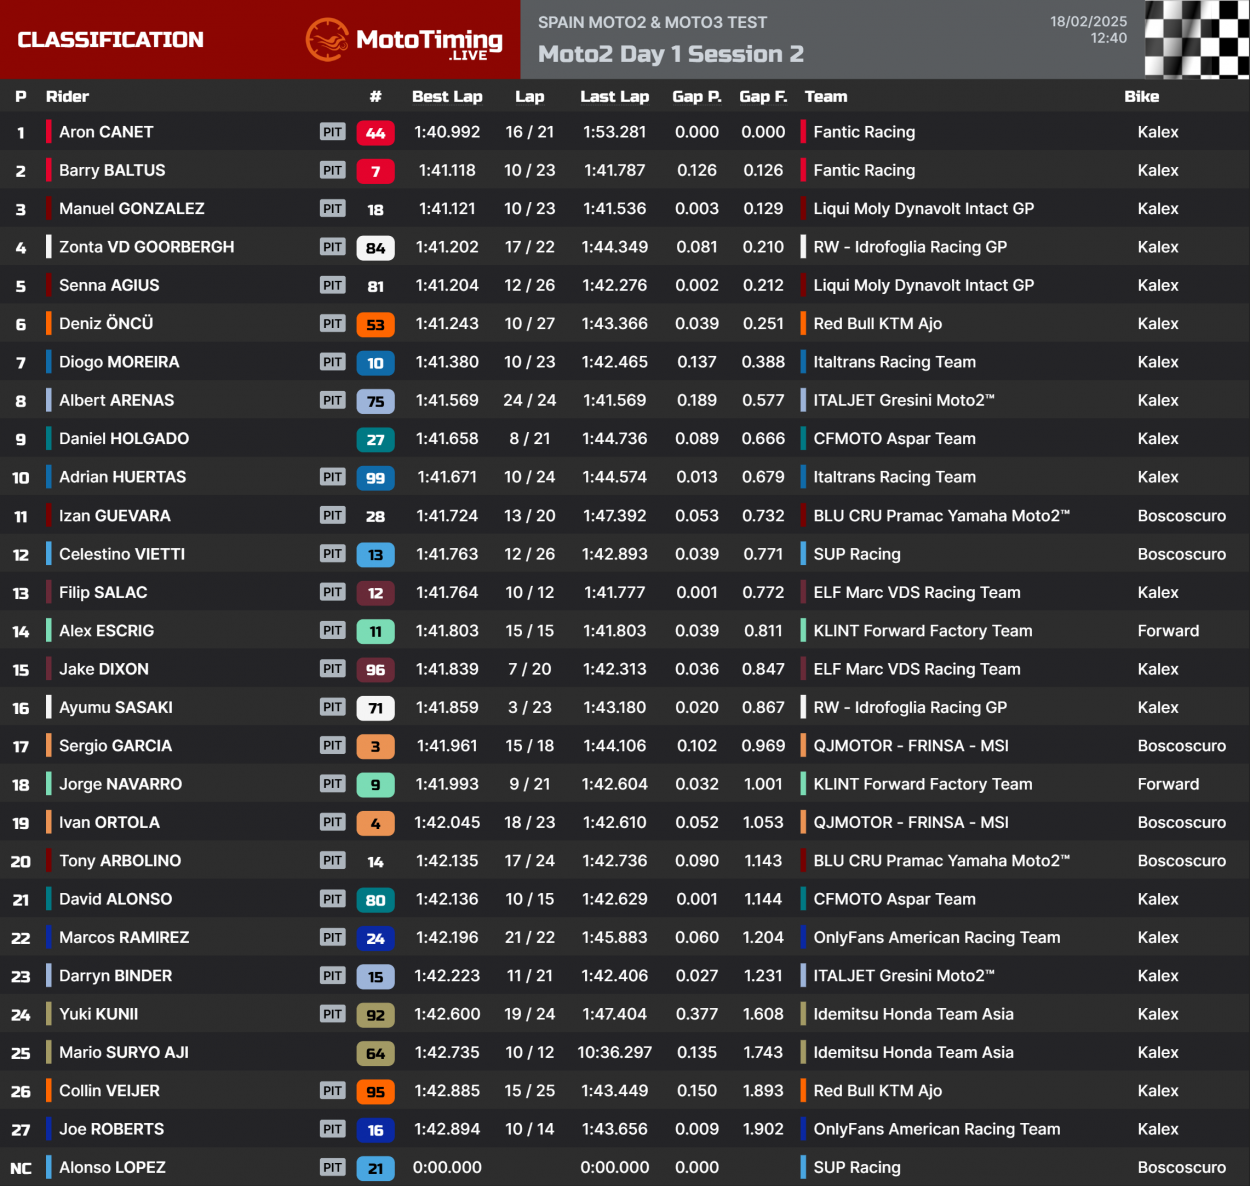Click Deniz Öncü's orange number 53 badge

[x=375, y=325]
